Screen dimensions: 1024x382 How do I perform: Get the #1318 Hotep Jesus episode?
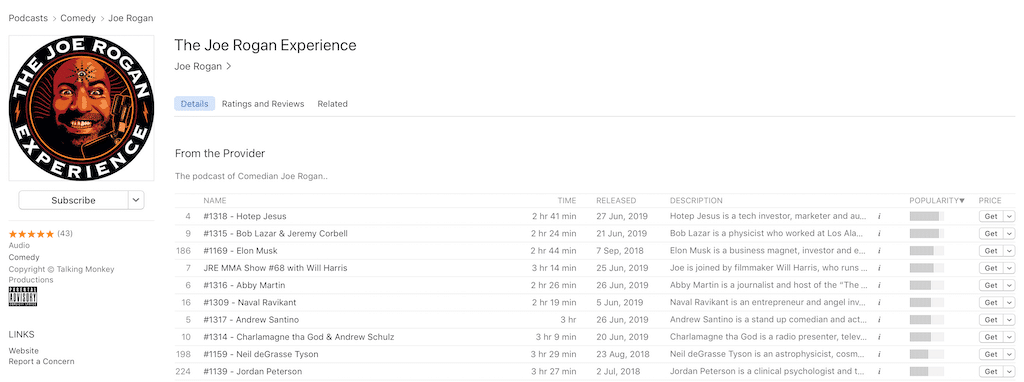tap(991, 216)
